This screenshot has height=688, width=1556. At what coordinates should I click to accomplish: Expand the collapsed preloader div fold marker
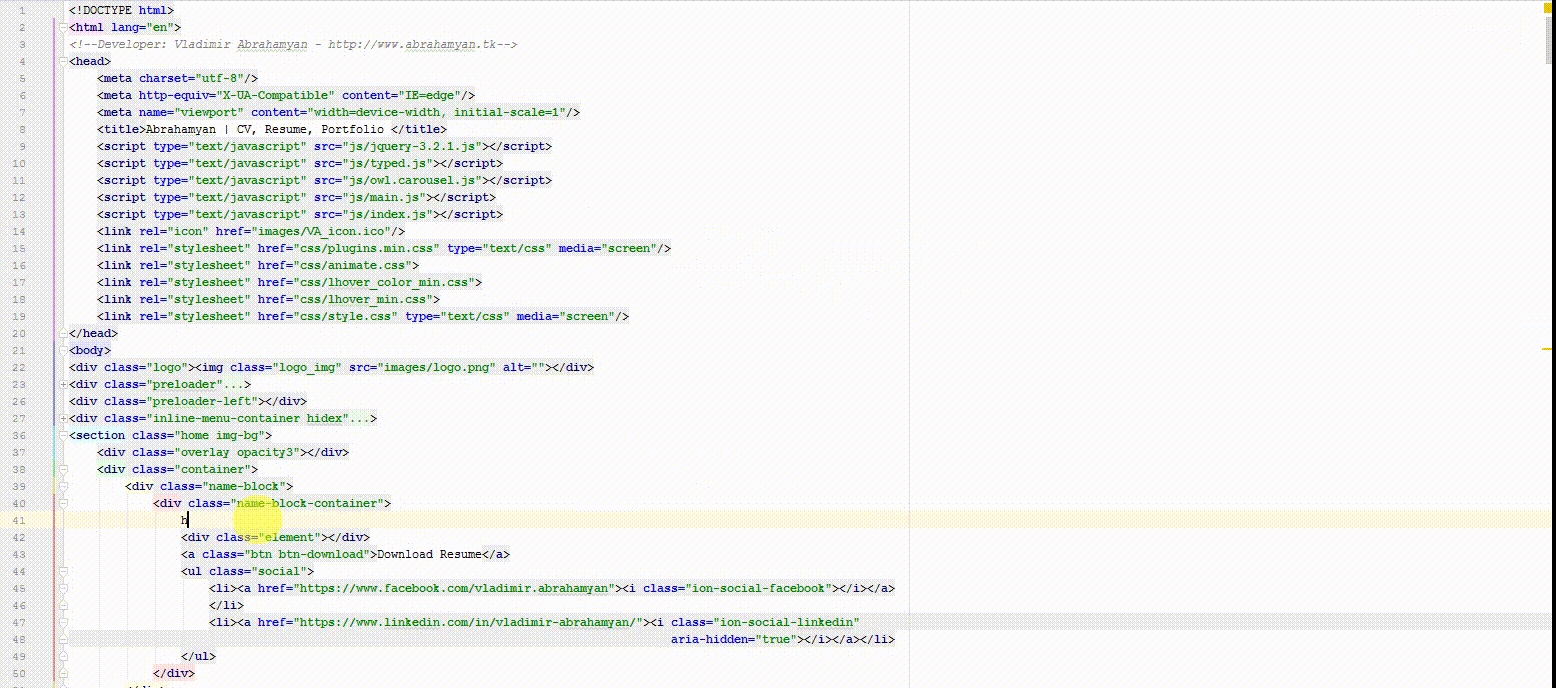click(62, 384)
